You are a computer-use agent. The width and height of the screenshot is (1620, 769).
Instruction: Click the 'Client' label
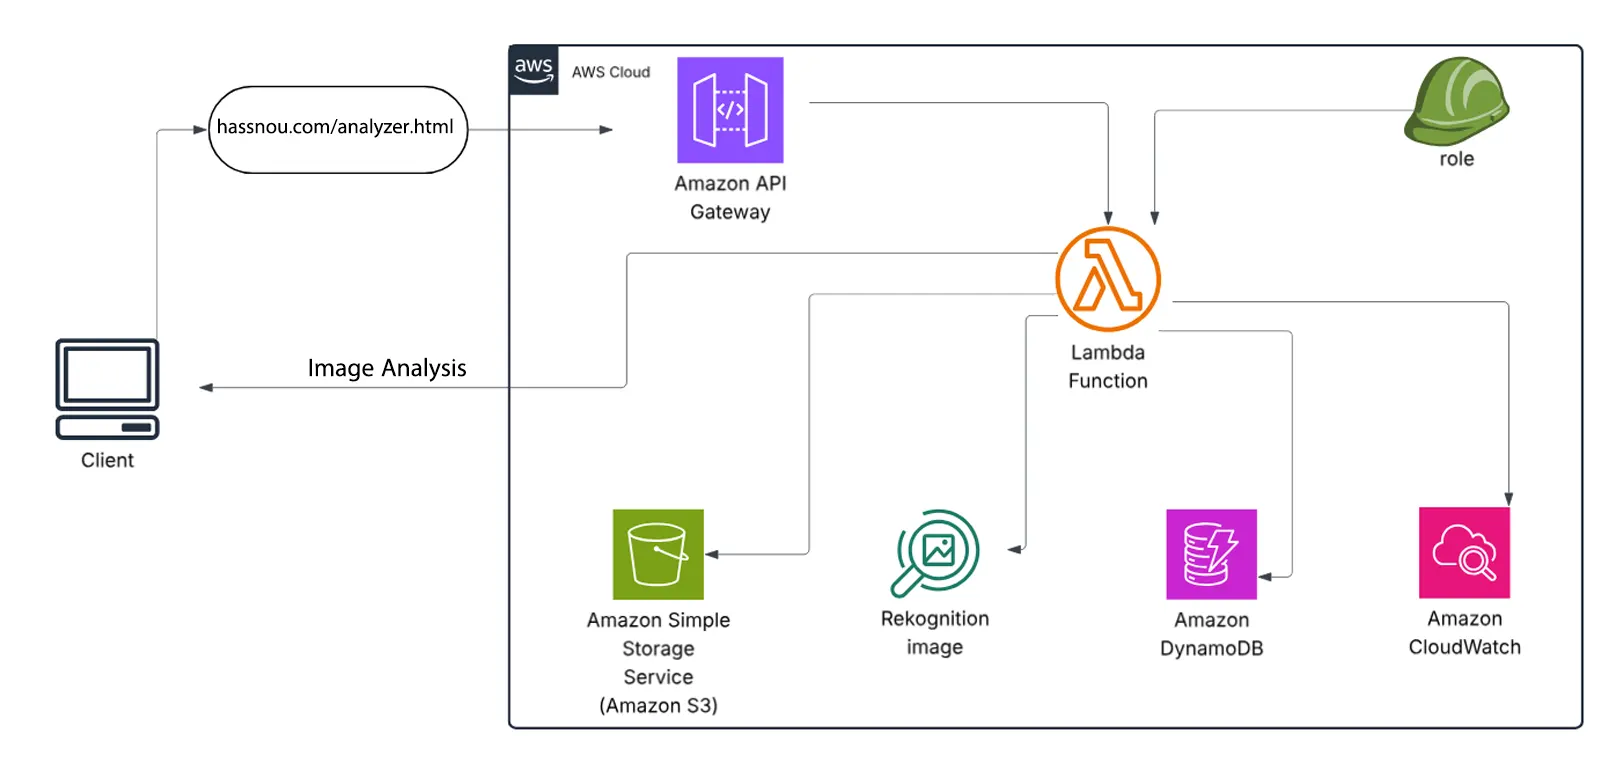click(x=107, y=460)
